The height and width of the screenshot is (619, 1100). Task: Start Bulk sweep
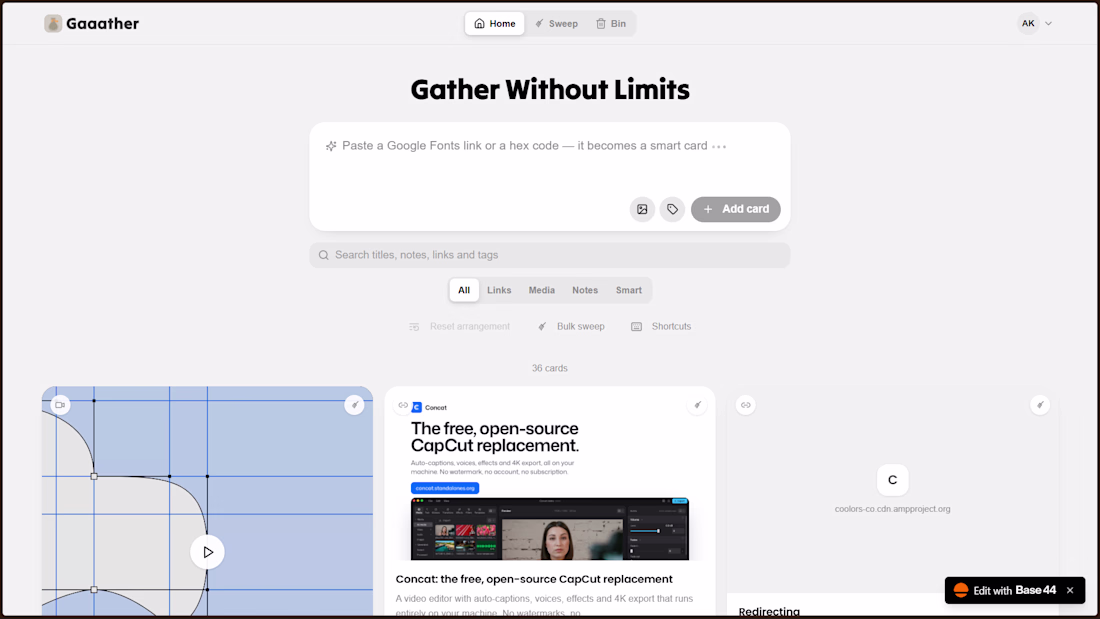(x=571, y=326)
